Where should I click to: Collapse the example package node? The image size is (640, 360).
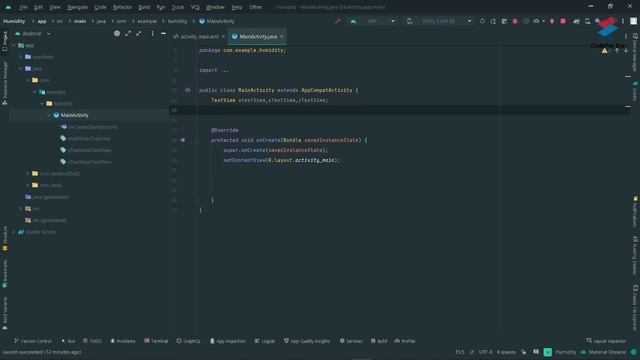tap(35, 92)
